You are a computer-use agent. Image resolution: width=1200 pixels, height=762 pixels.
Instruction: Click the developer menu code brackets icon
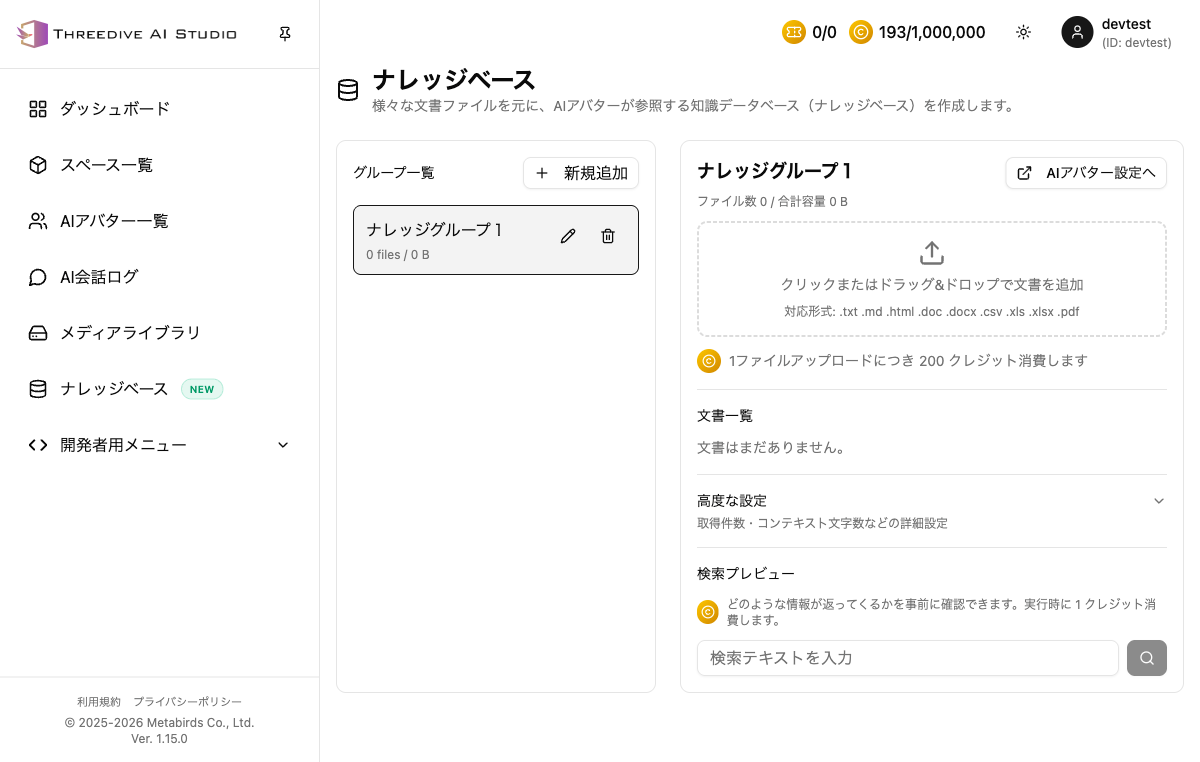point(38,445)
